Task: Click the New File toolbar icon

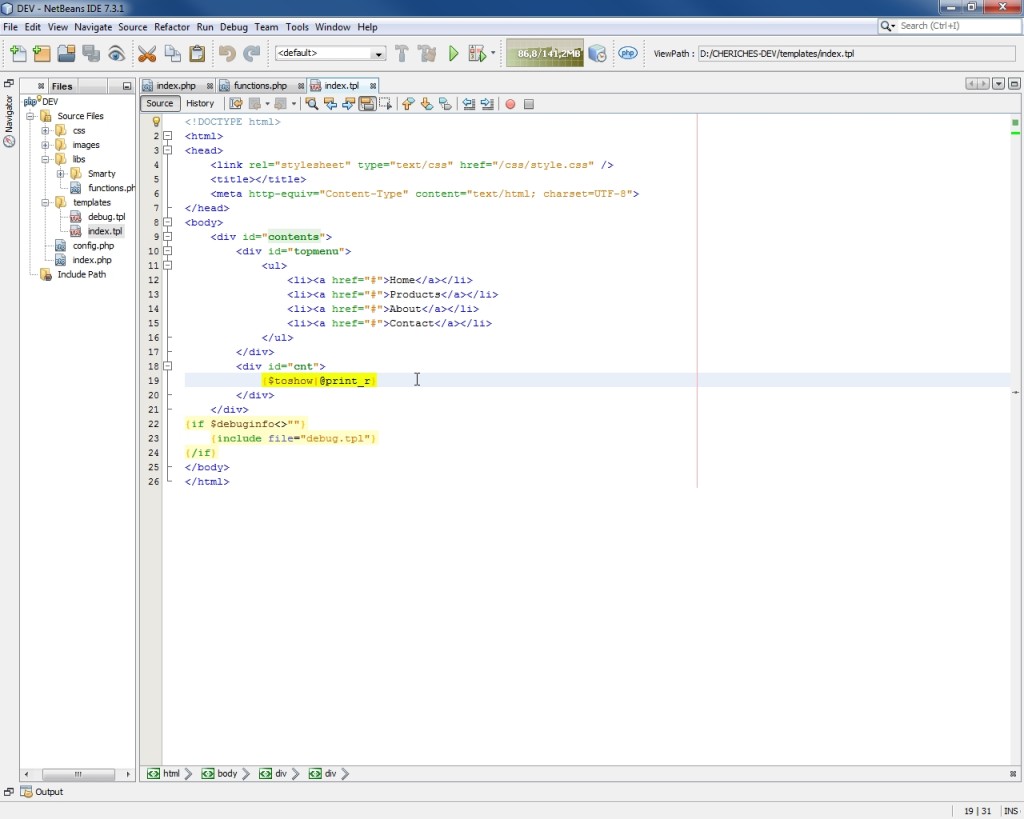Action: [18, 54]
